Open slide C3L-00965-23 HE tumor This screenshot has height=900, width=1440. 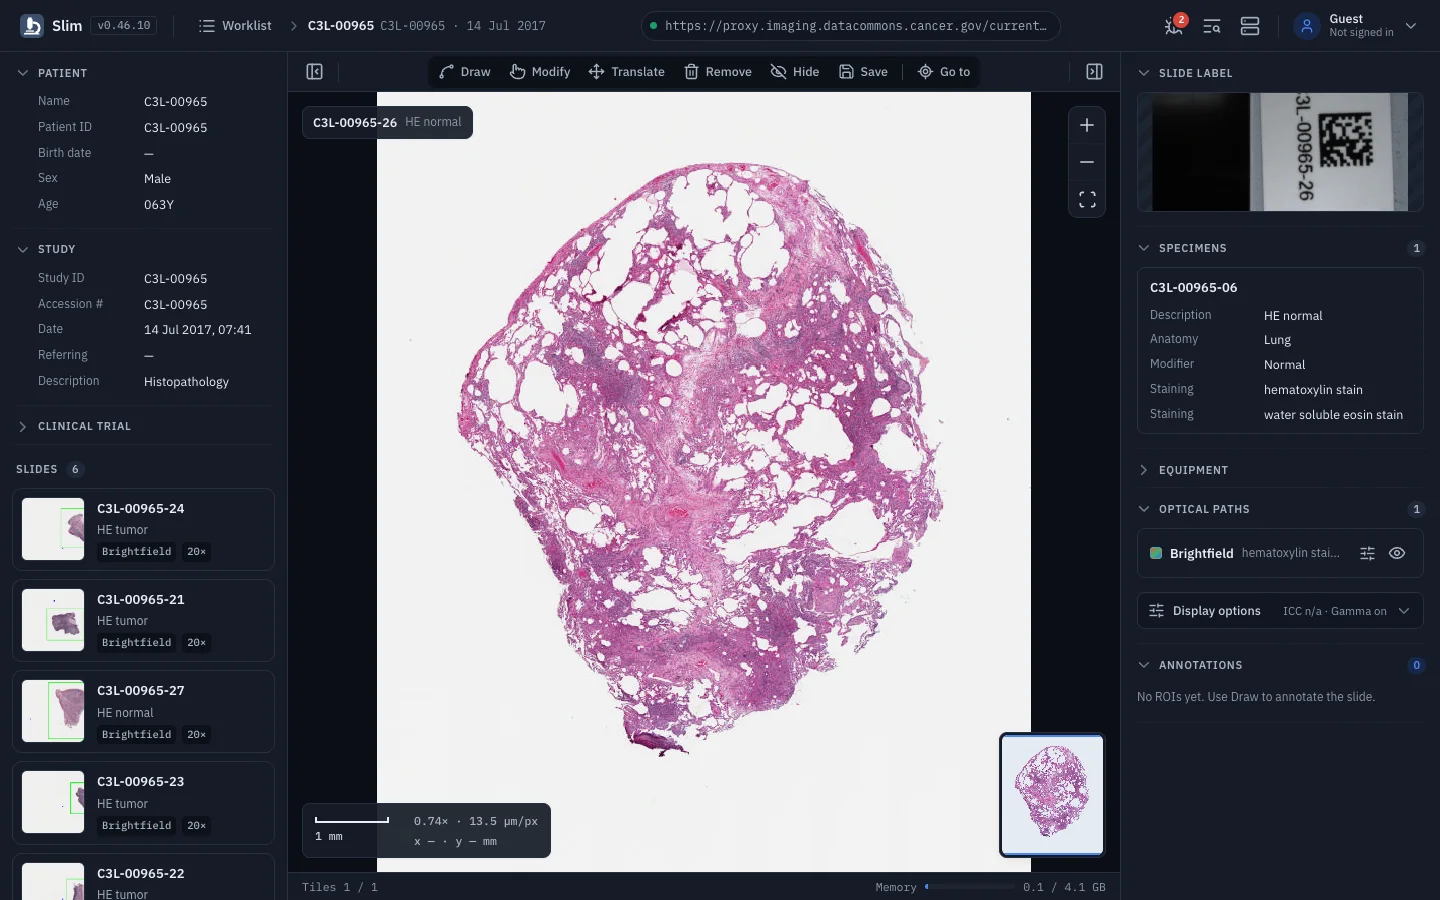point(143,802)
